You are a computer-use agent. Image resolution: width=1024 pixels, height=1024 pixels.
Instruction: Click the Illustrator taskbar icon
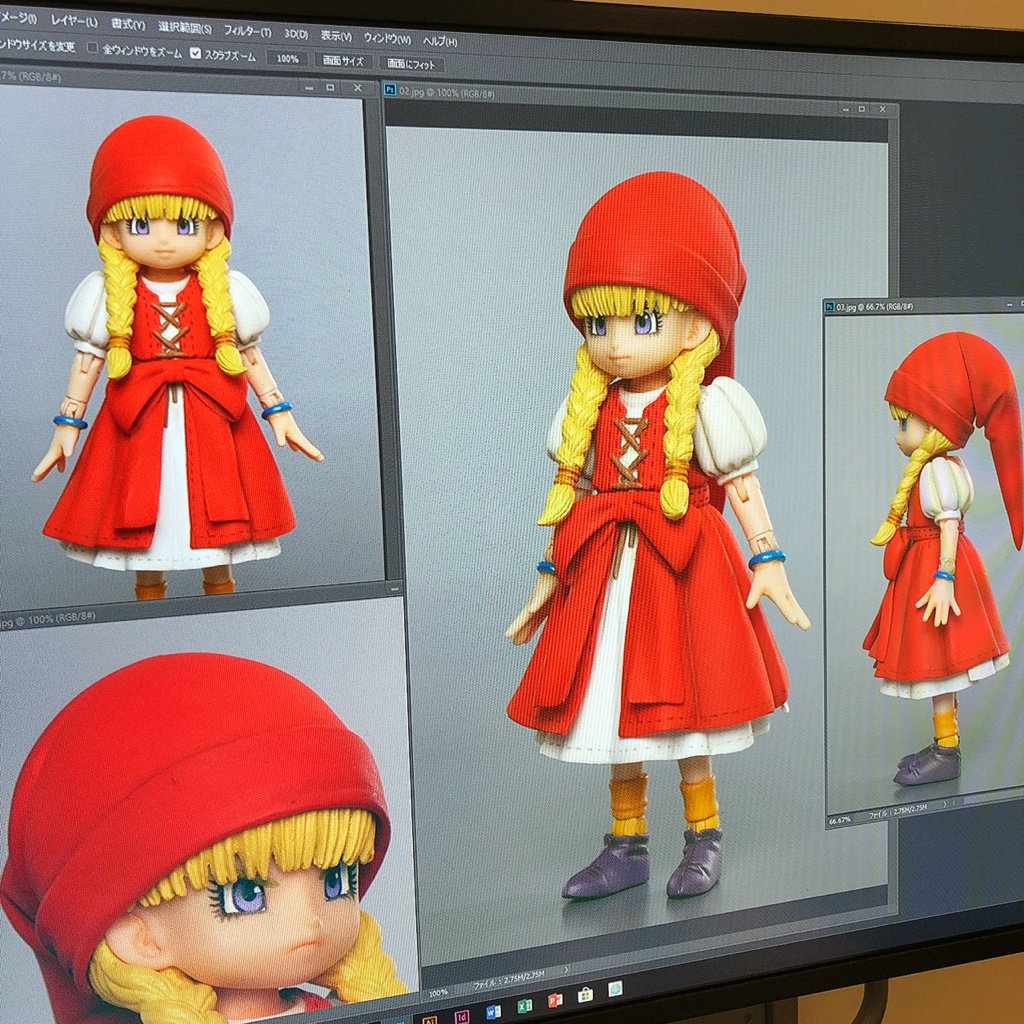coord(430,1020)
